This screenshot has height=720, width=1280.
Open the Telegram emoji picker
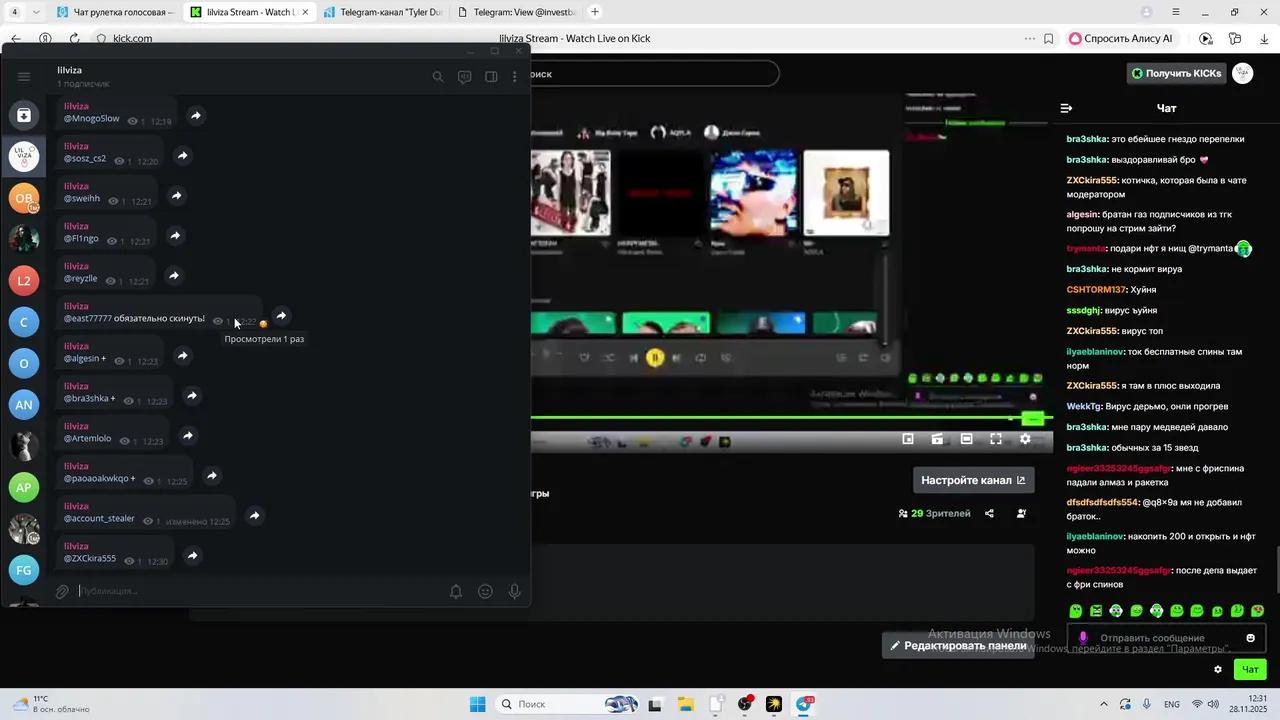tap(485, 591)
